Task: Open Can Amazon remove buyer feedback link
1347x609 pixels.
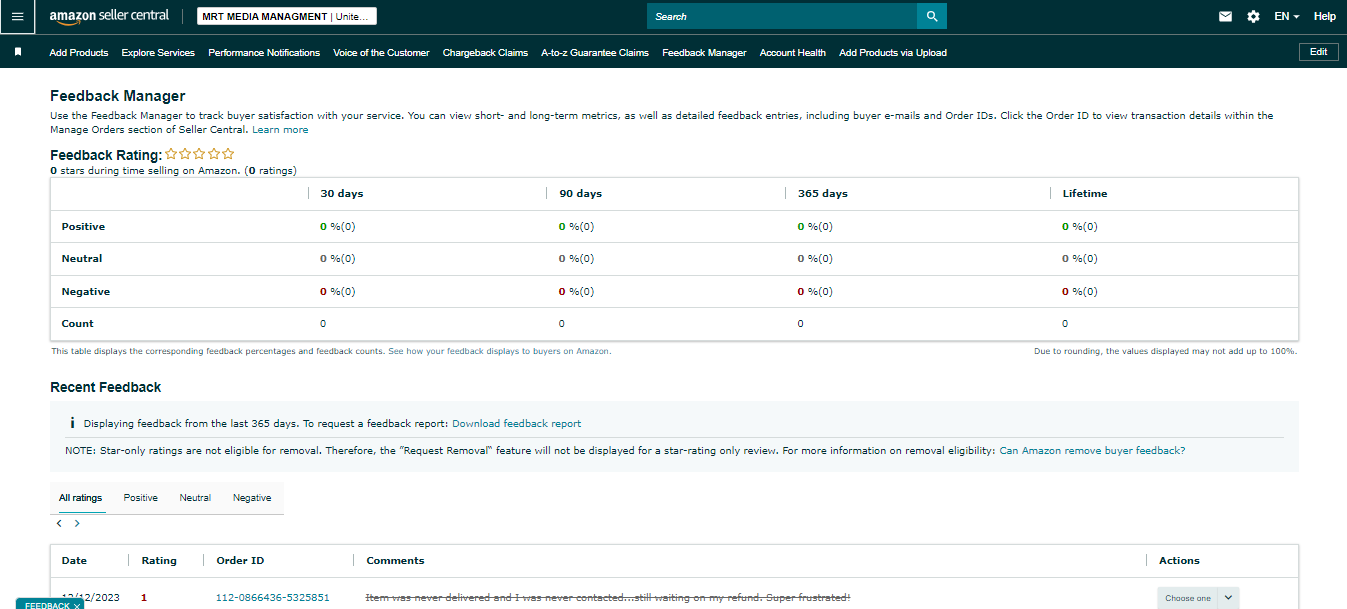Action: click(x=1092, y=451)
